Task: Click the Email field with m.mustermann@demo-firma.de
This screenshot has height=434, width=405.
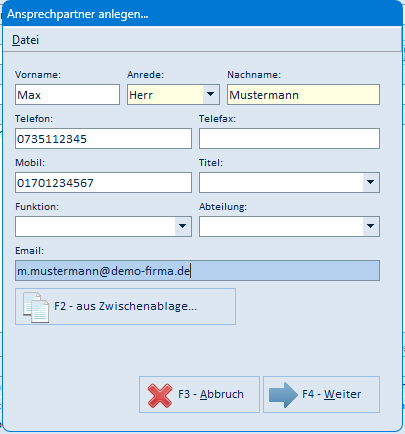Action: [x=197, y=271]
